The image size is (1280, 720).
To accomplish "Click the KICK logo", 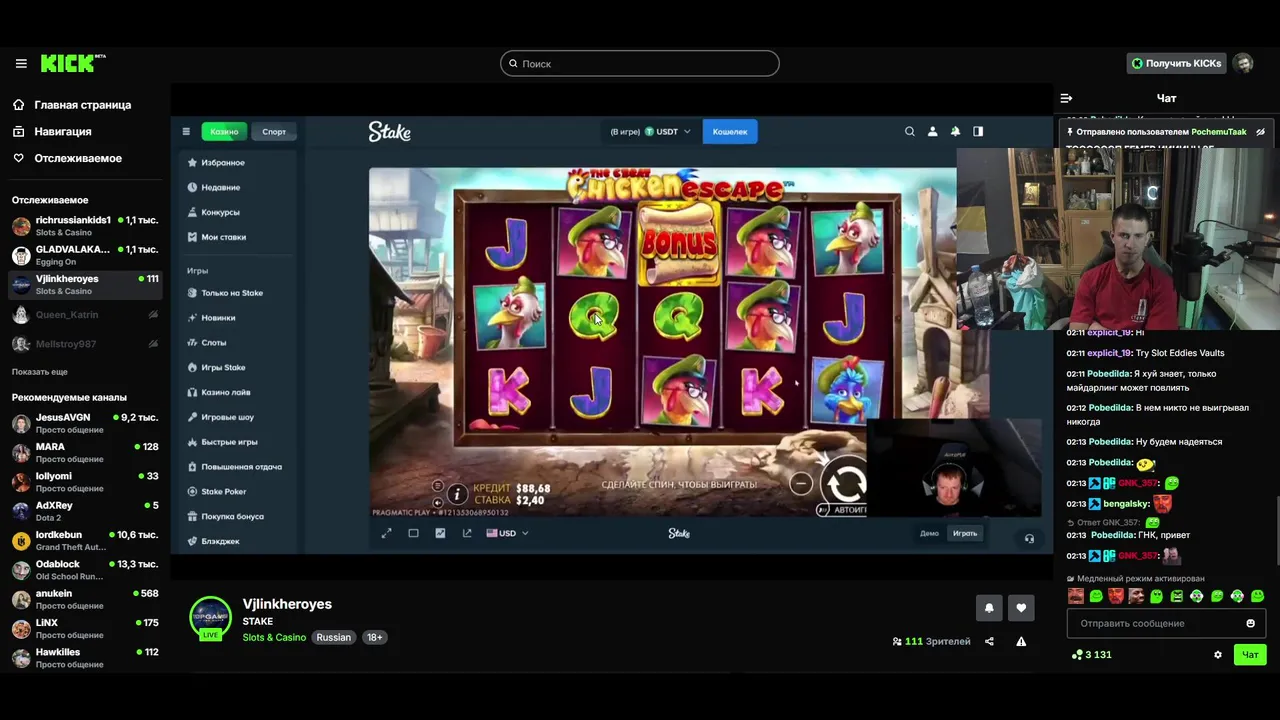I will [72, 63].
